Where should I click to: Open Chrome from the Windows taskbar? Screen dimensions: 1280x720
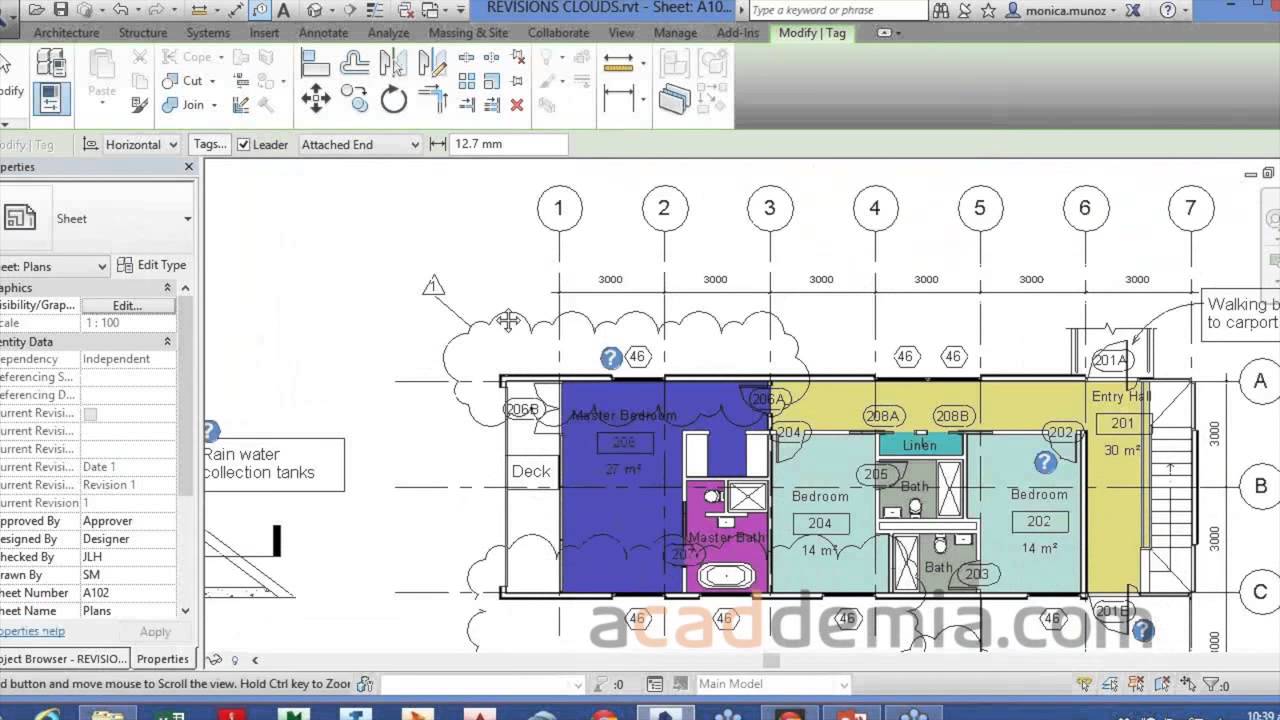click(604, 714)
